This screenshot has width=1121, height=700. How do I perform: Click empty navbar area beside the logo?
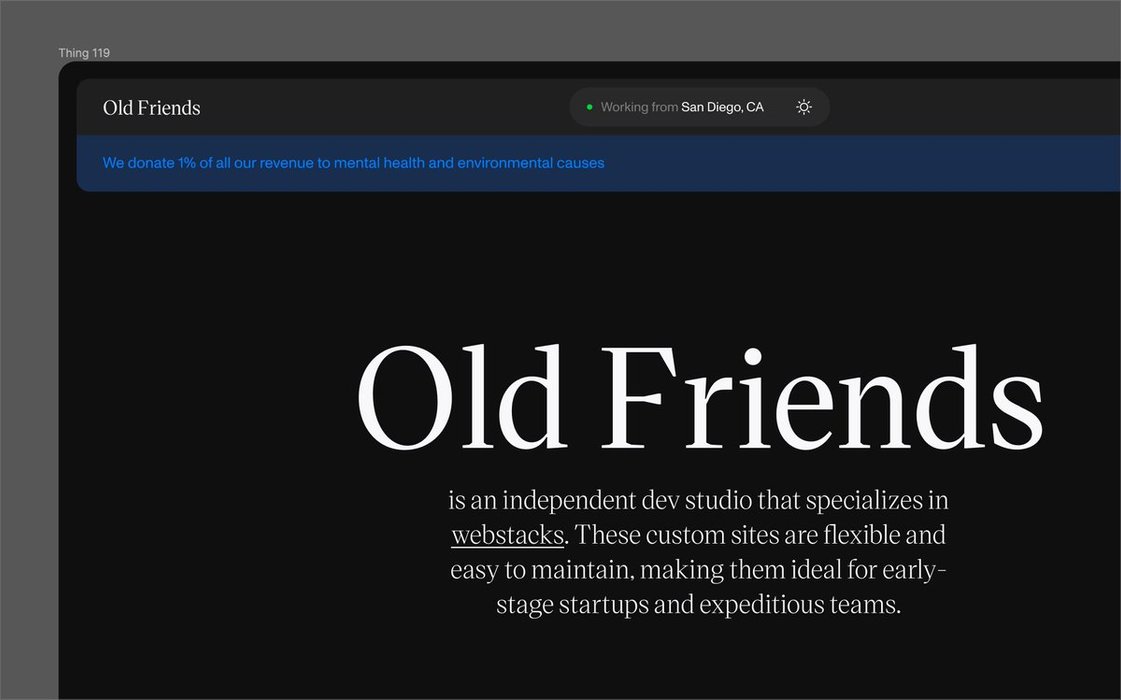click(x=380, y=108)
